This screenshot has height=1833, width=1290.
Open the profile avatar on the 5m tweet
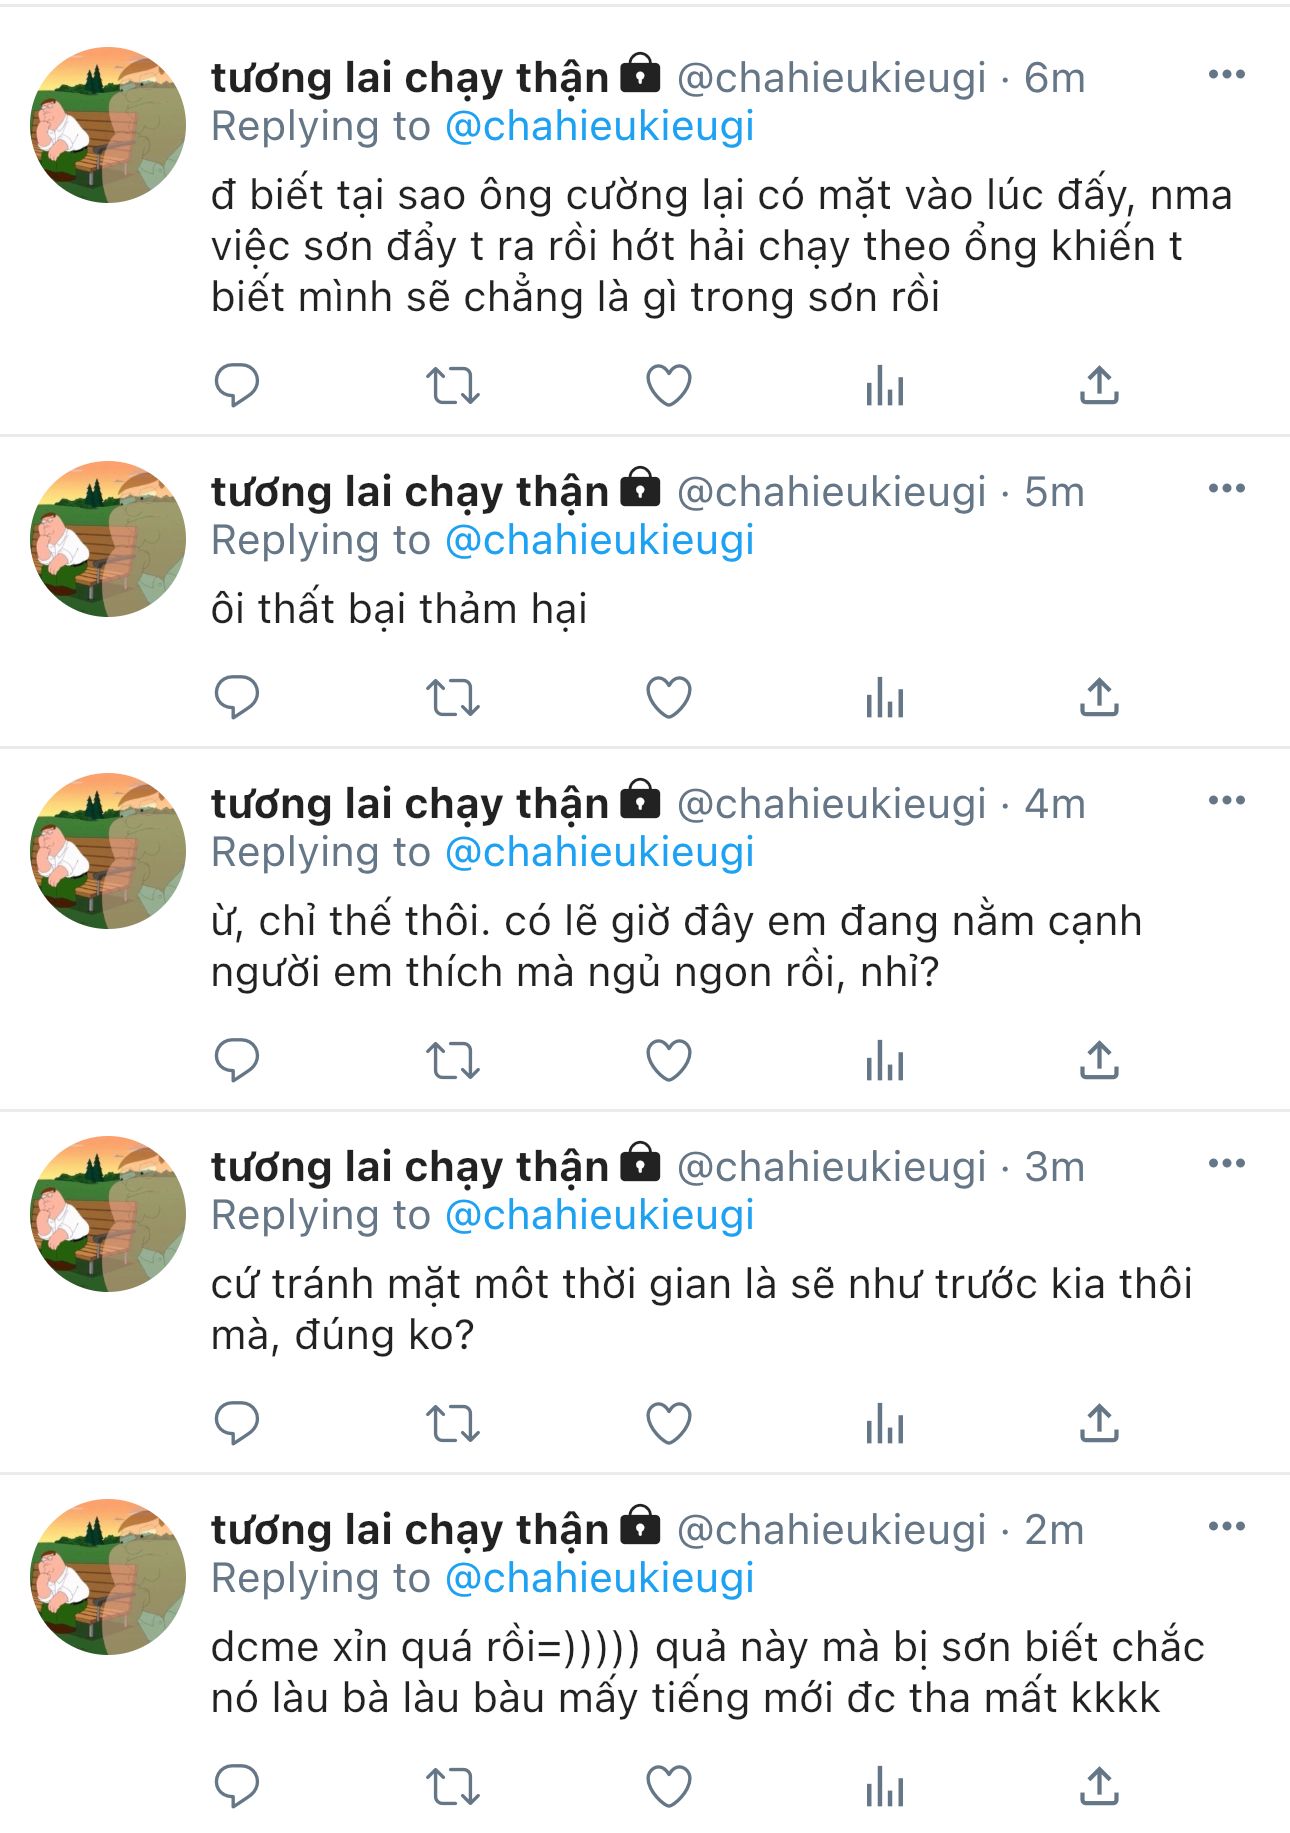[x=108, y=539]
